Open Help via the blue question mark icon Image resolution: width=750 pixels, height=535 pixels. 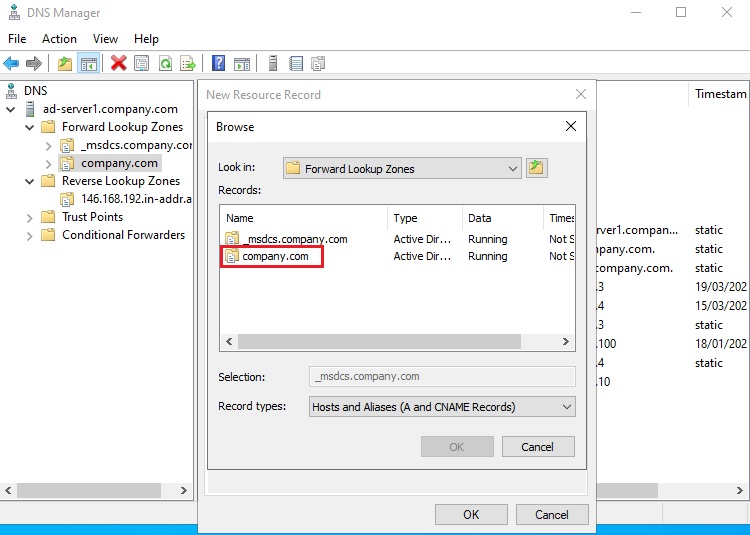pos(218,63)
